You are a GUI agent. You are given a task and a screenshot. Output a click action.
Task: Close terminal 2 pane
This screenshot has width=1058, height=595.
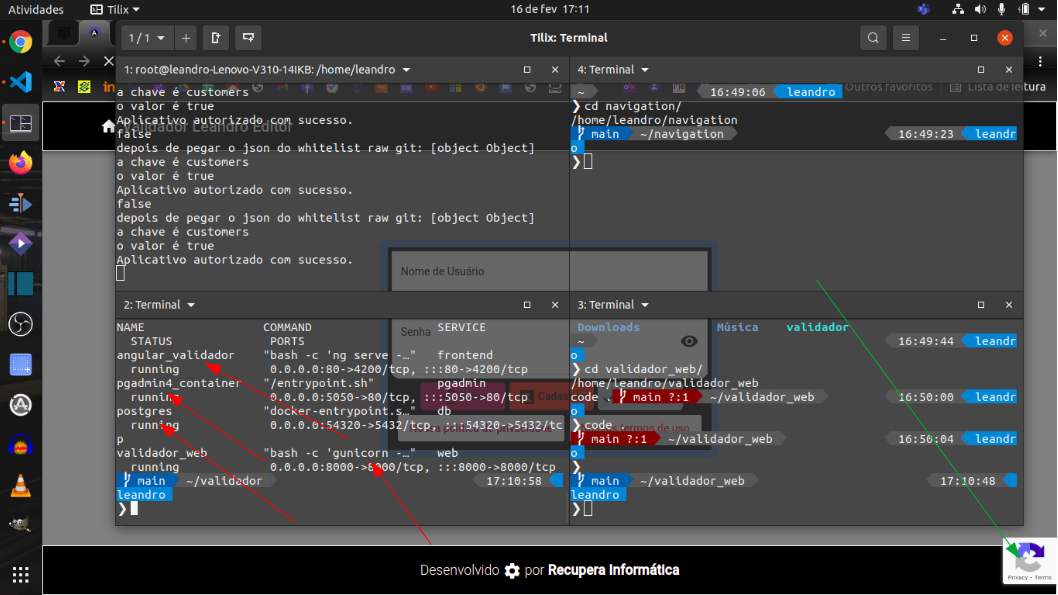coord(555,305)
